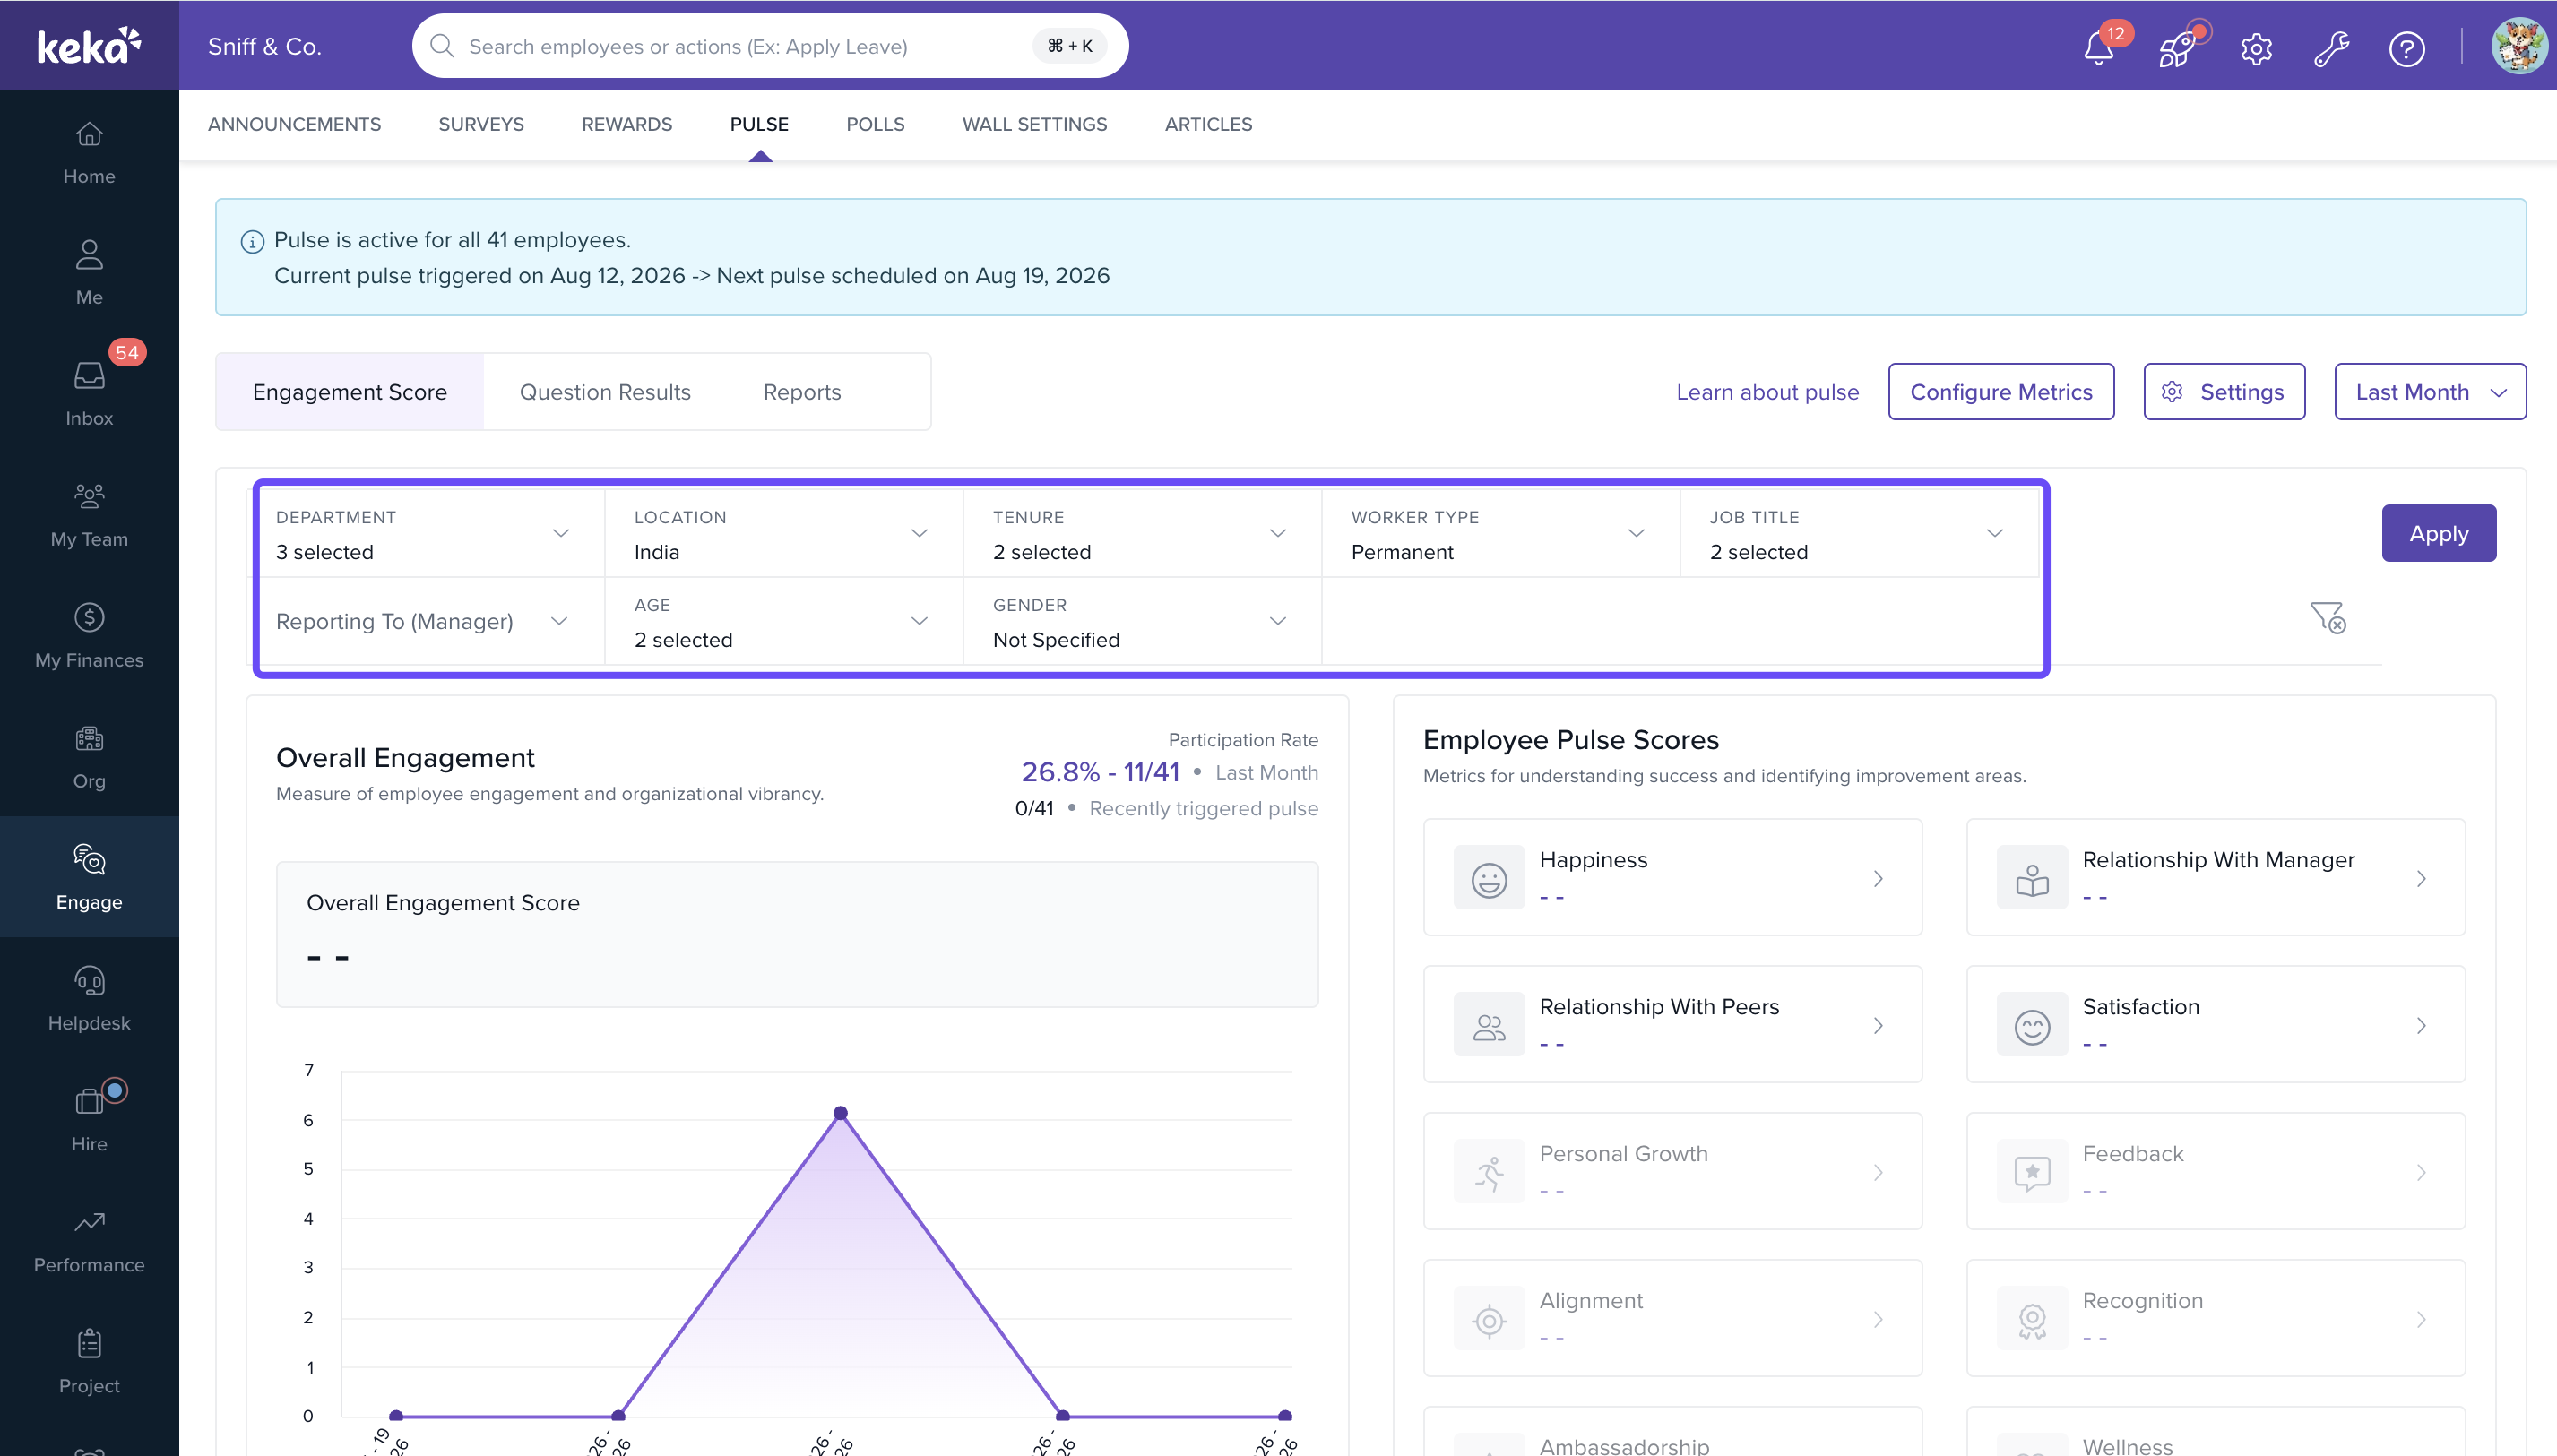Screen dimensions: 2557x1456
Task: Expand the Tenure filter dropdown
Action: pos(1142,533)
